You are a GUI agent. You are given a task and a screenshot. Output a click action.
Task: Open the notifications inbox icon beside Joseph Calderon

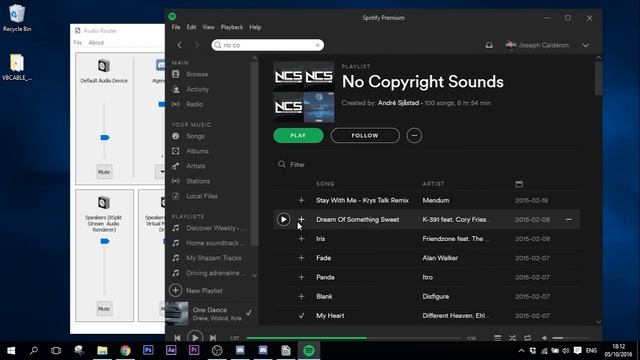pos(489,45)
